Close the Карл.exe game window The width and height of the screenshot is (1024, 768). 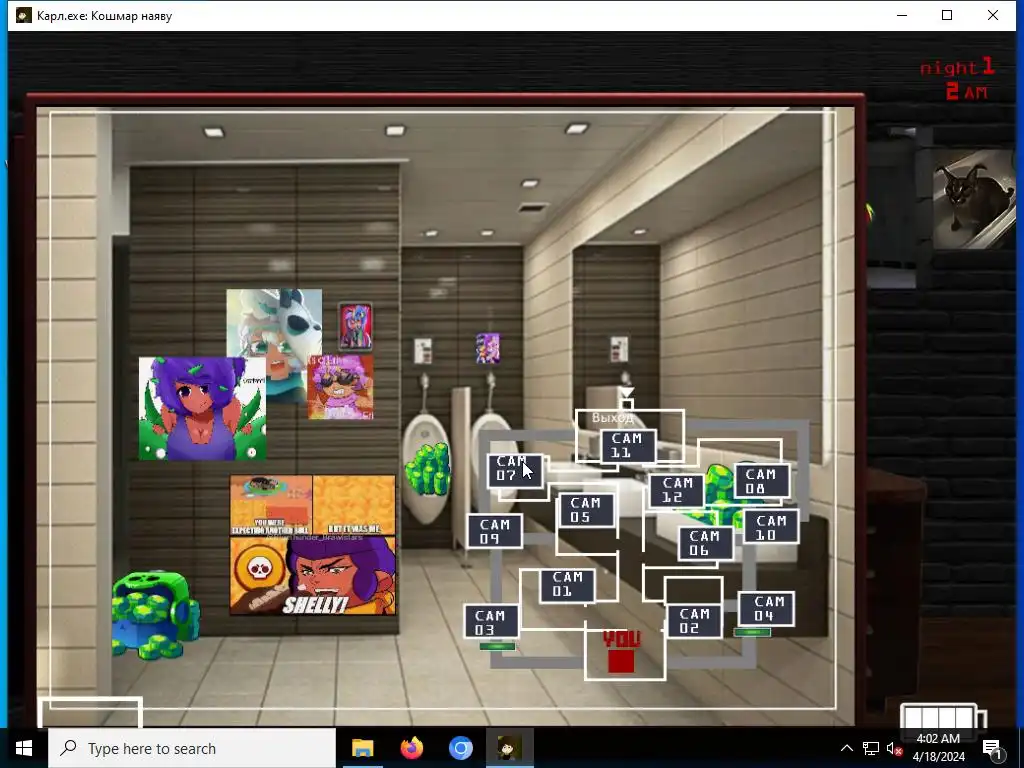click(993, 15)
